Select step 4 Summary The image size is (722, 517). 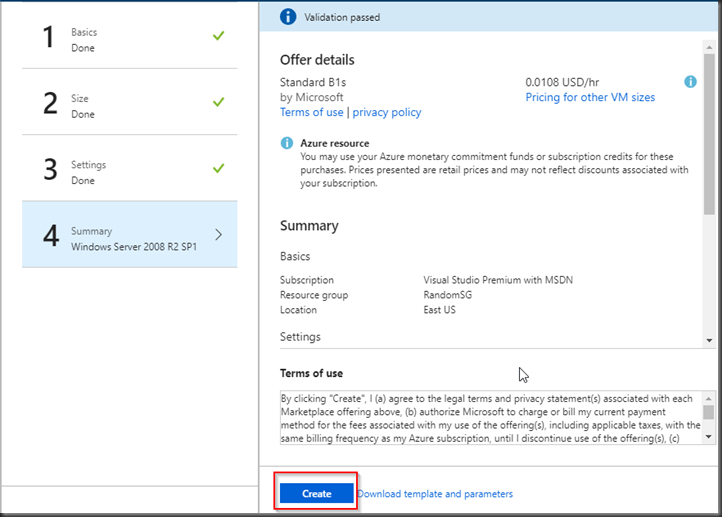coord(129,238)
